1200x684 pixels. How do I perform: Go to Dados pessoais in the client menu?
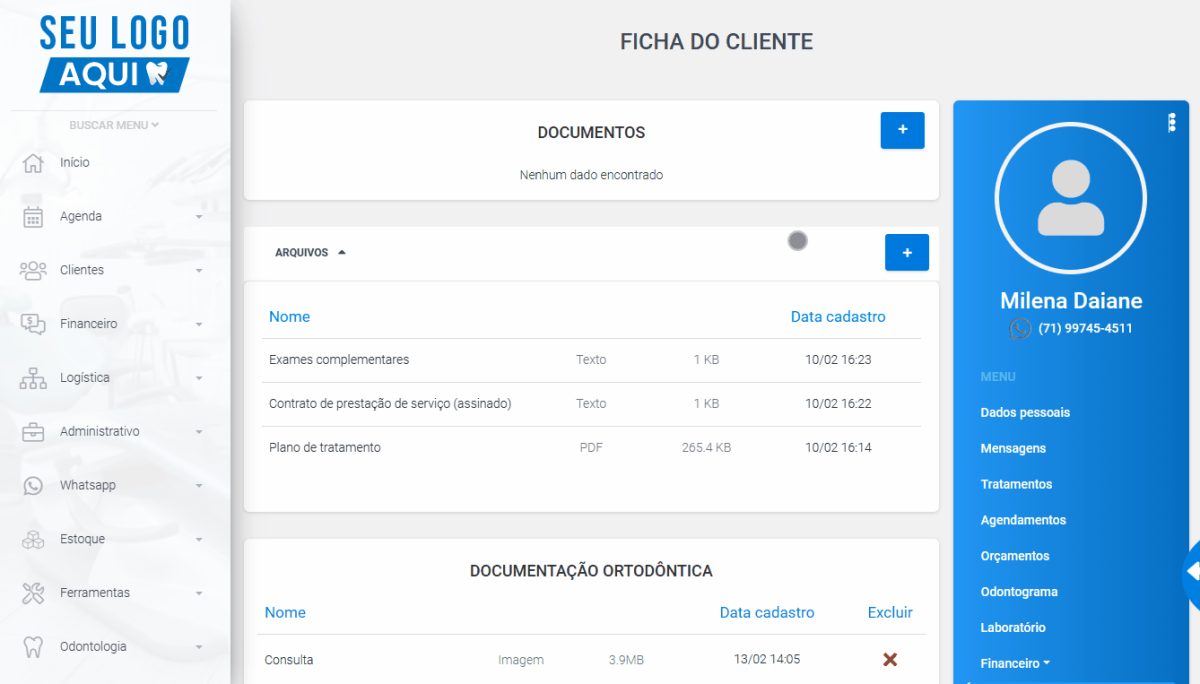click(1025, 412)
